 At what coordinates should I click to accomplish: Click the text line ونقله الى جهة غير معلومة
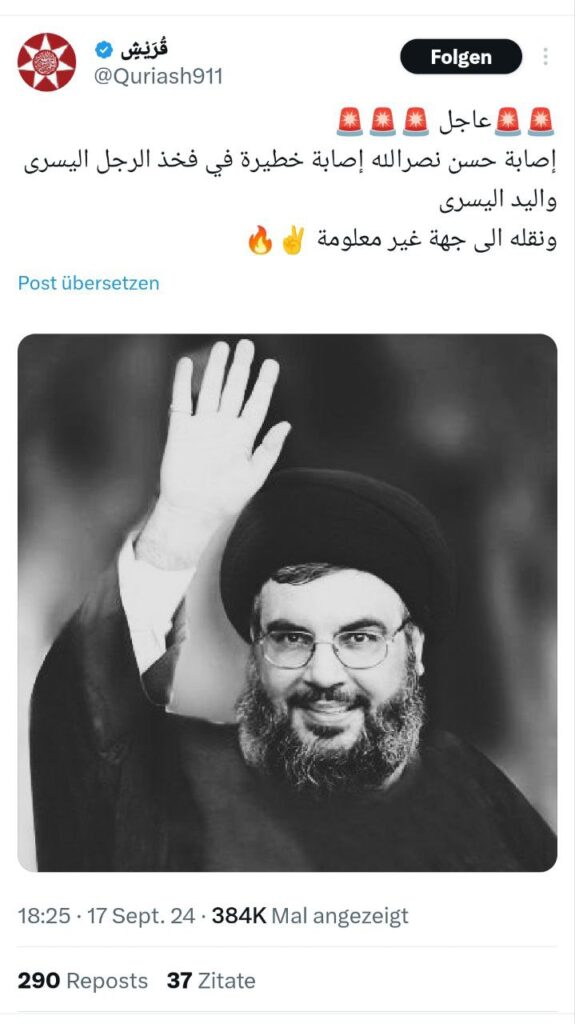(436, 240)
